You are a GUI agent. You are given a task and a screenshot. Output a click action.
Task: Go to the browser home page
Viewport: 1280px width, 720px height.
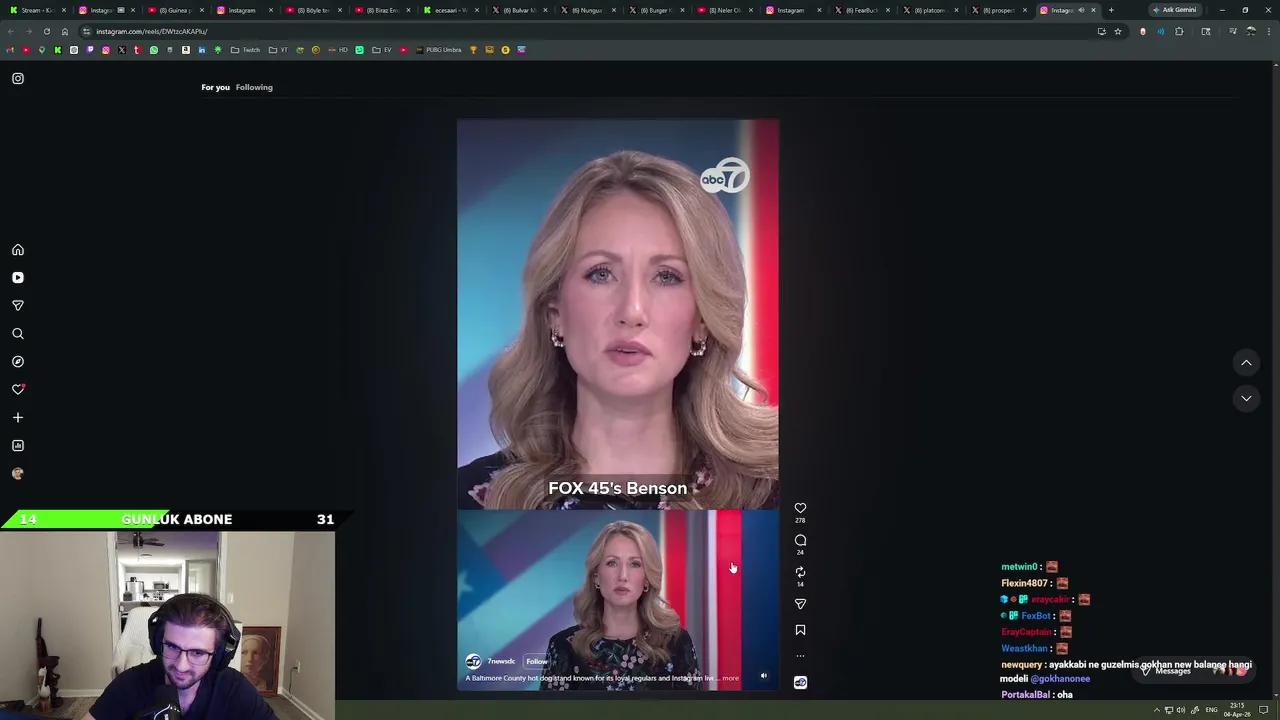[65, 31]
